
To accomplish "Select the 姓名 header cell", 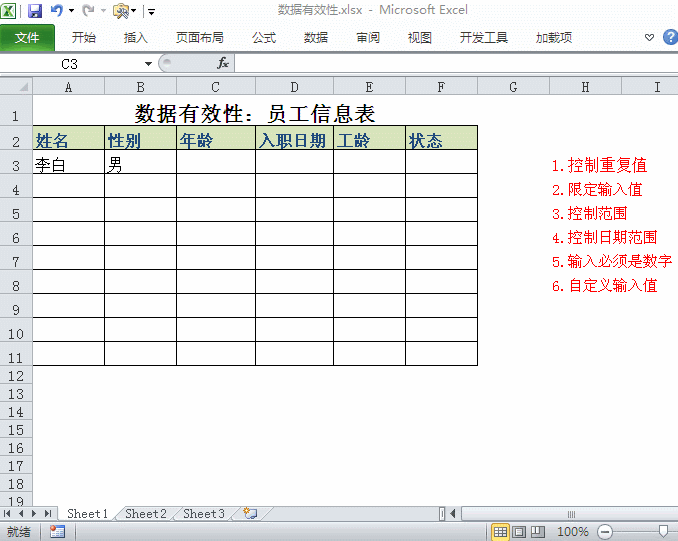I will pos(68,138).
